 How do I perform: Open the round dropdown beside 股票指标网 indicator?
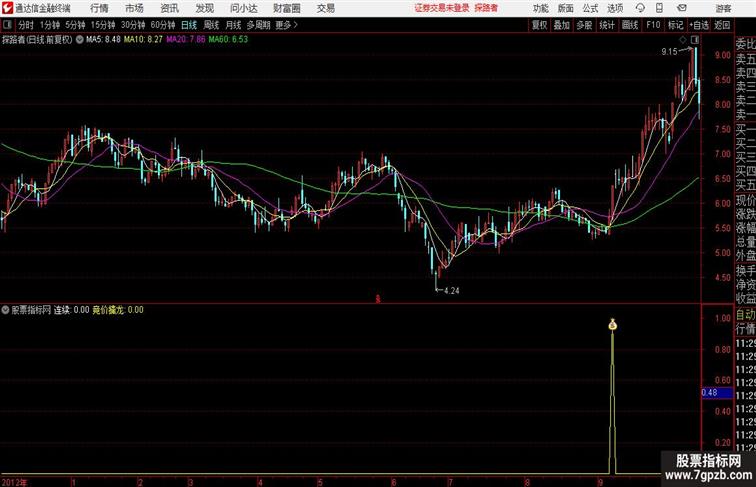(6, 310)
